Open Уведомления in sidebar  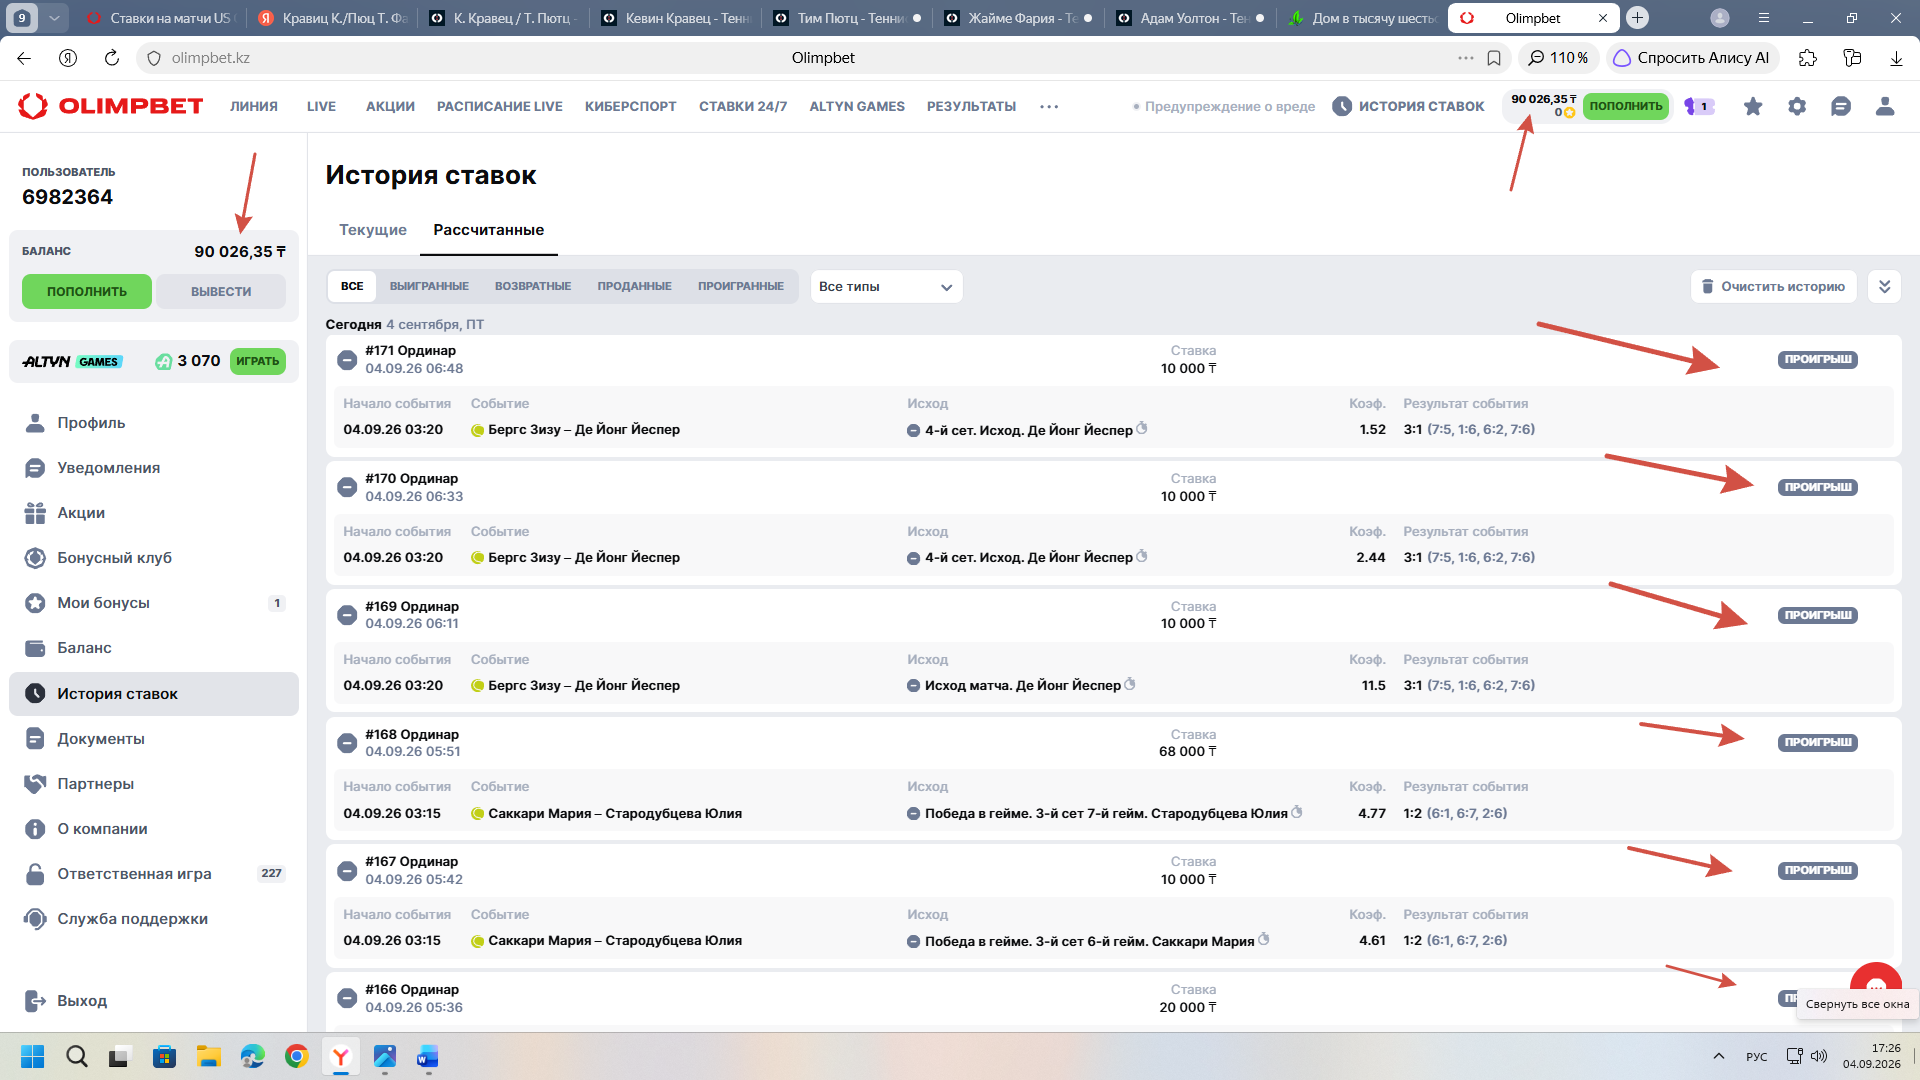point(108,468)
